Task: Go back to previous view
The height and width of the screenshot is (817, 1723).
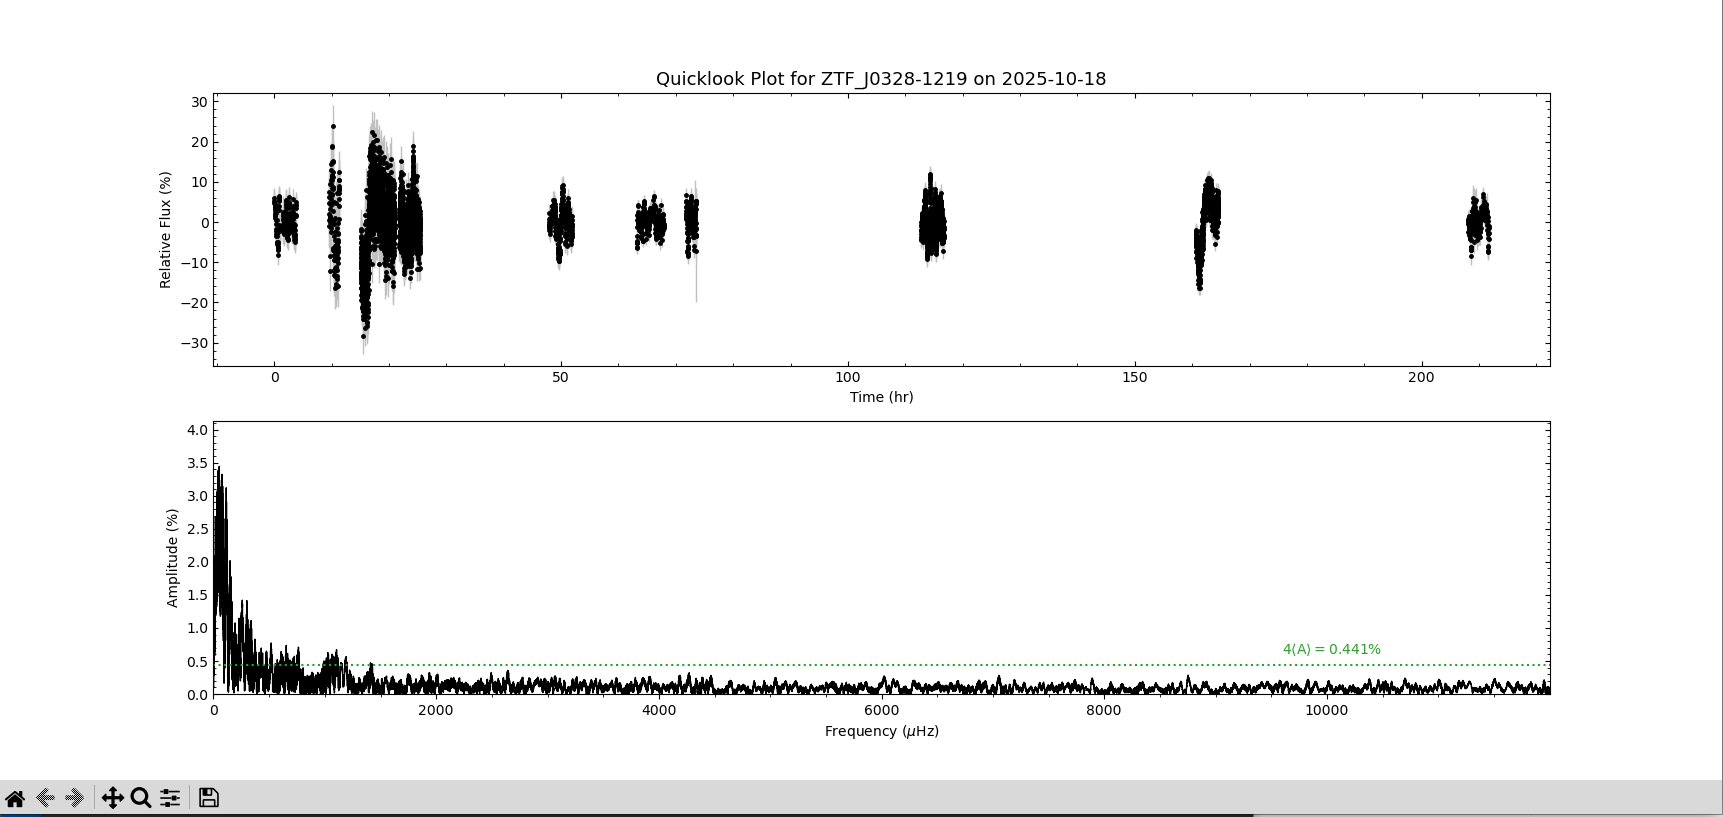Action: pyautogui.click(x=45, y=798)
